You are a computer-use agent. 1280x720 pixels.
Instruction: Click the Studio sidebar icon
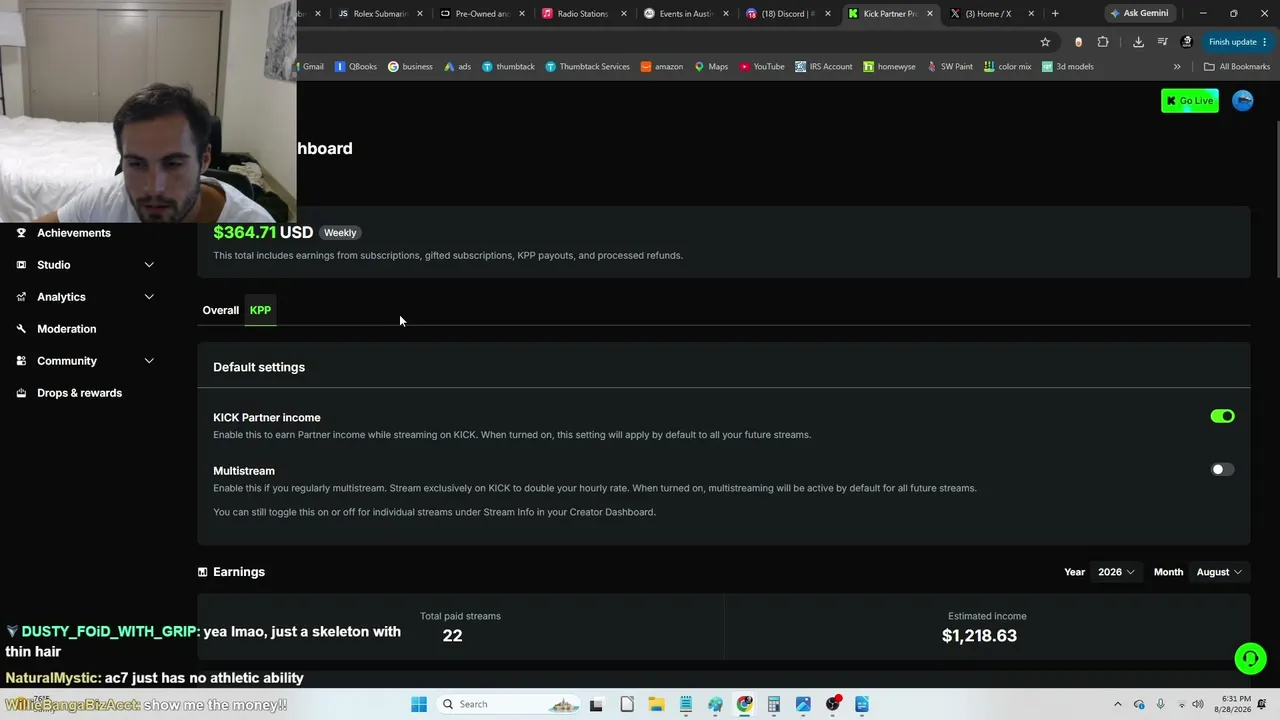(21, 265)
